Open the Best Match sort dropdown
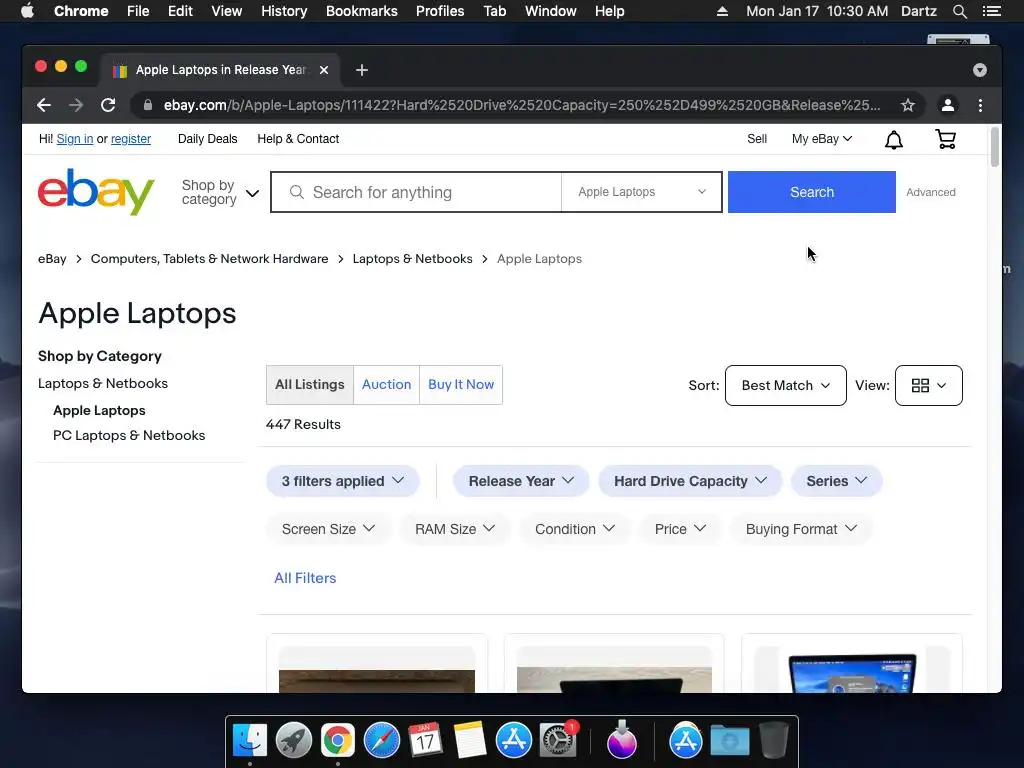 786,385
